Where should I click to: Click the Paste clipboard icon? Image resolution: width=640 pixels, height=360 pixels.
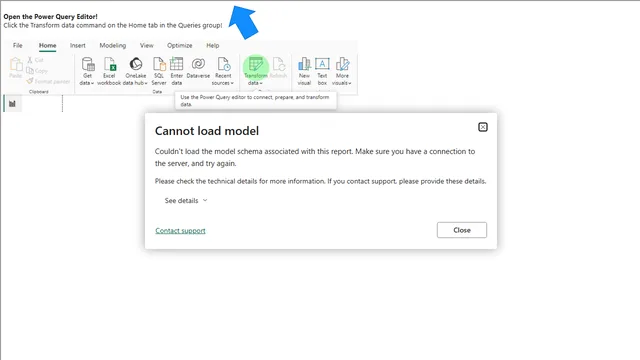(16, 64)
